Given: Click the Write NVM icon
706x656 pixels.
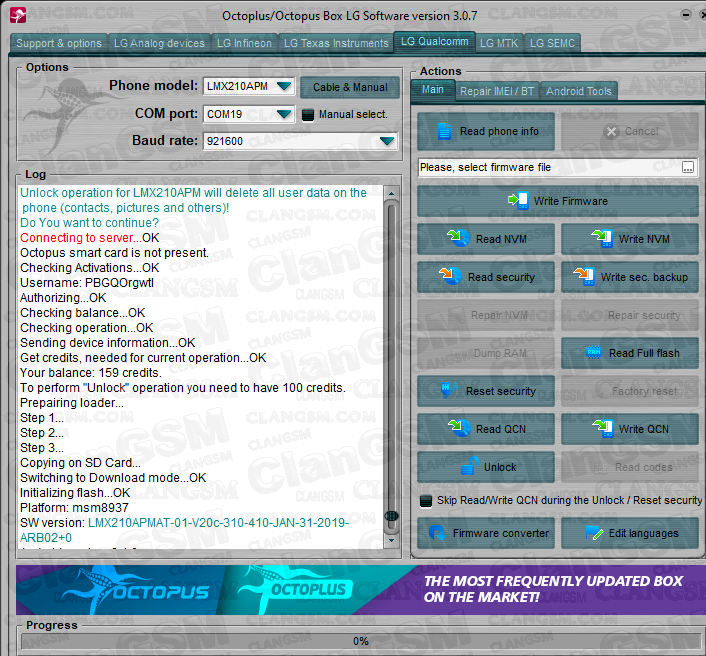Looking at the screenshot, I should coord(602,238).
